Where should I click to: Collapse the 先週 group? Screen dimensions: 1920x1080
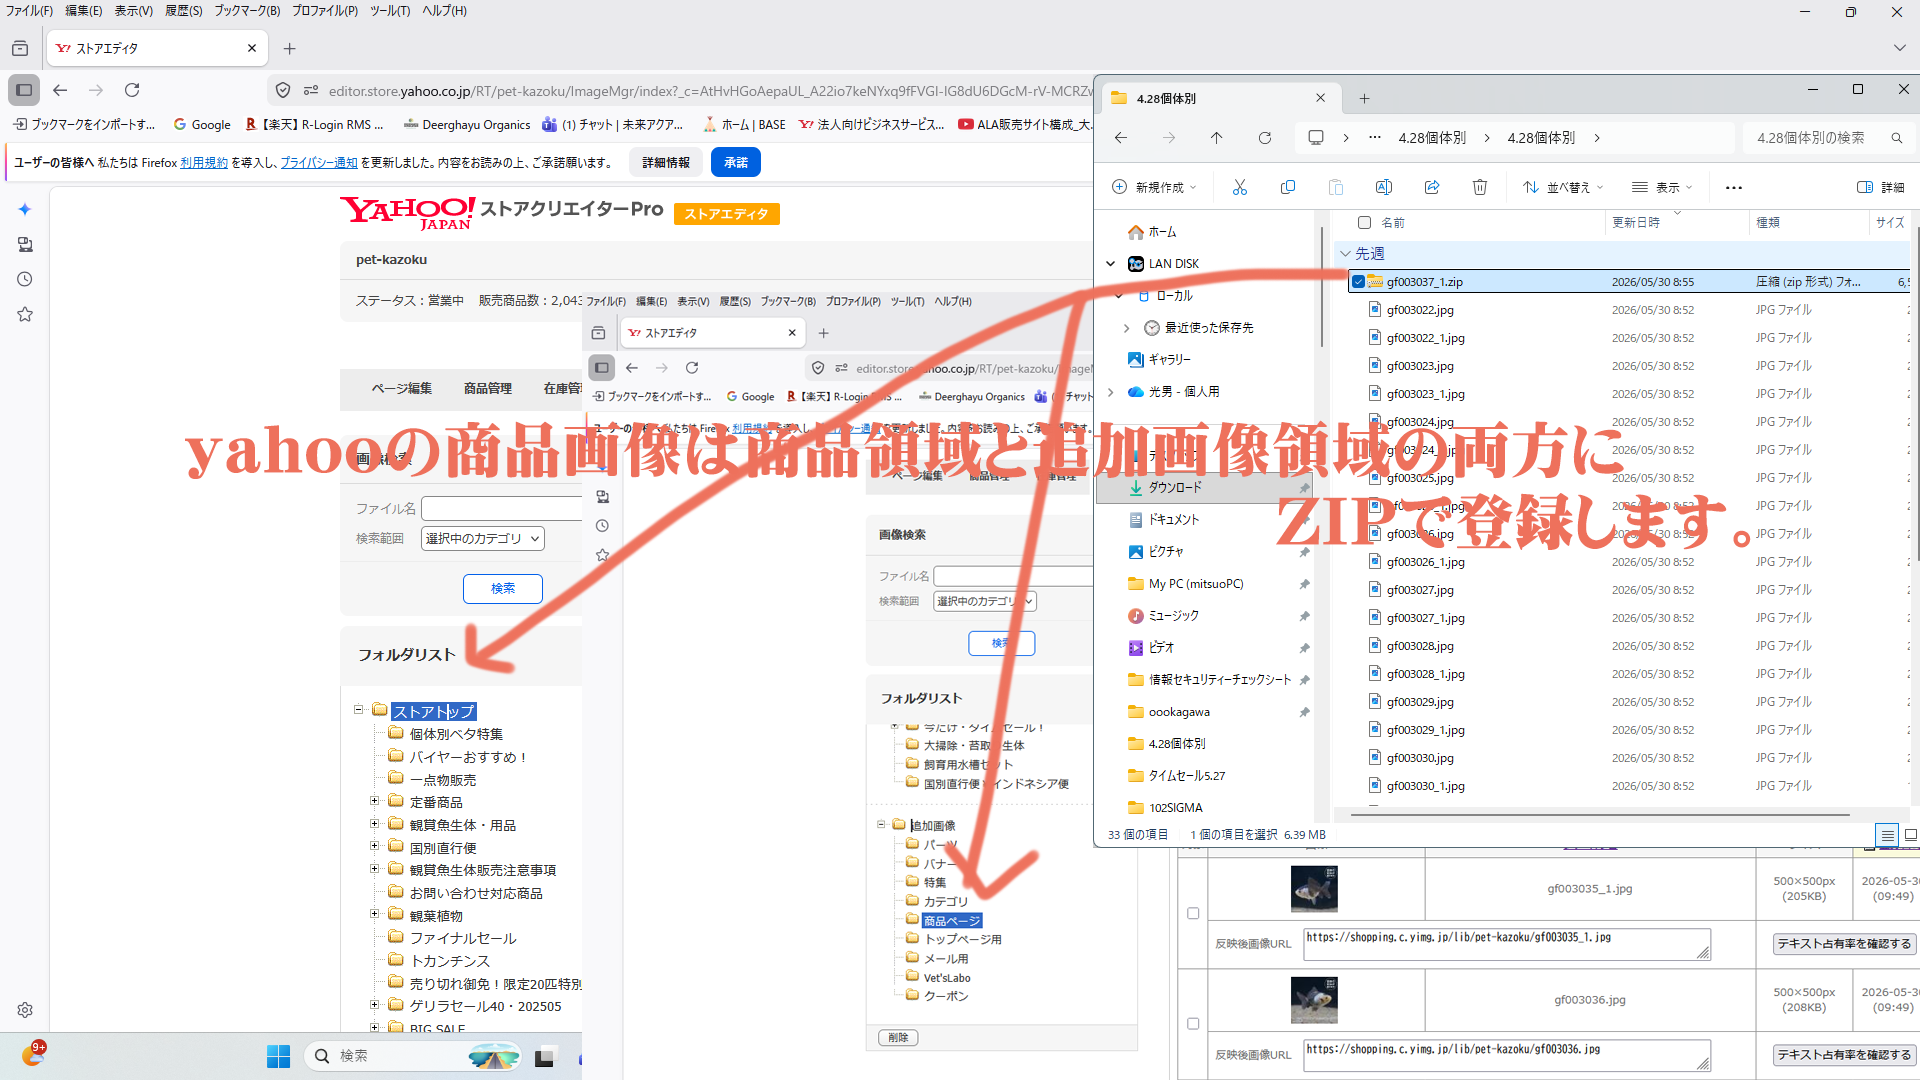(1346, 253)
